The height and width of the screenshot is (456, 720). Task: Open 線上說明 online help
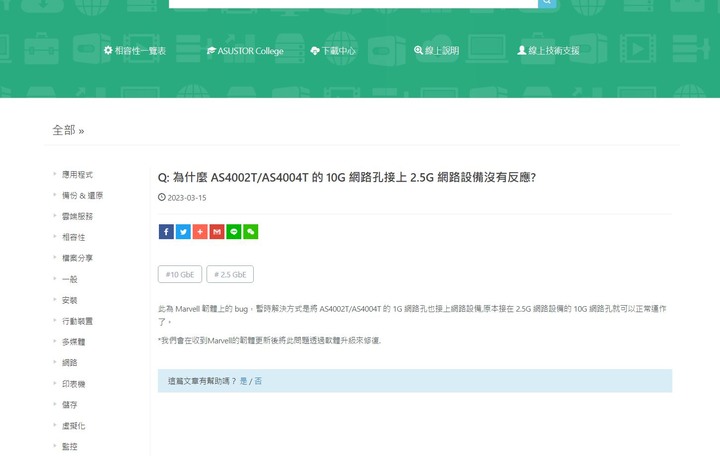[437, 51]
